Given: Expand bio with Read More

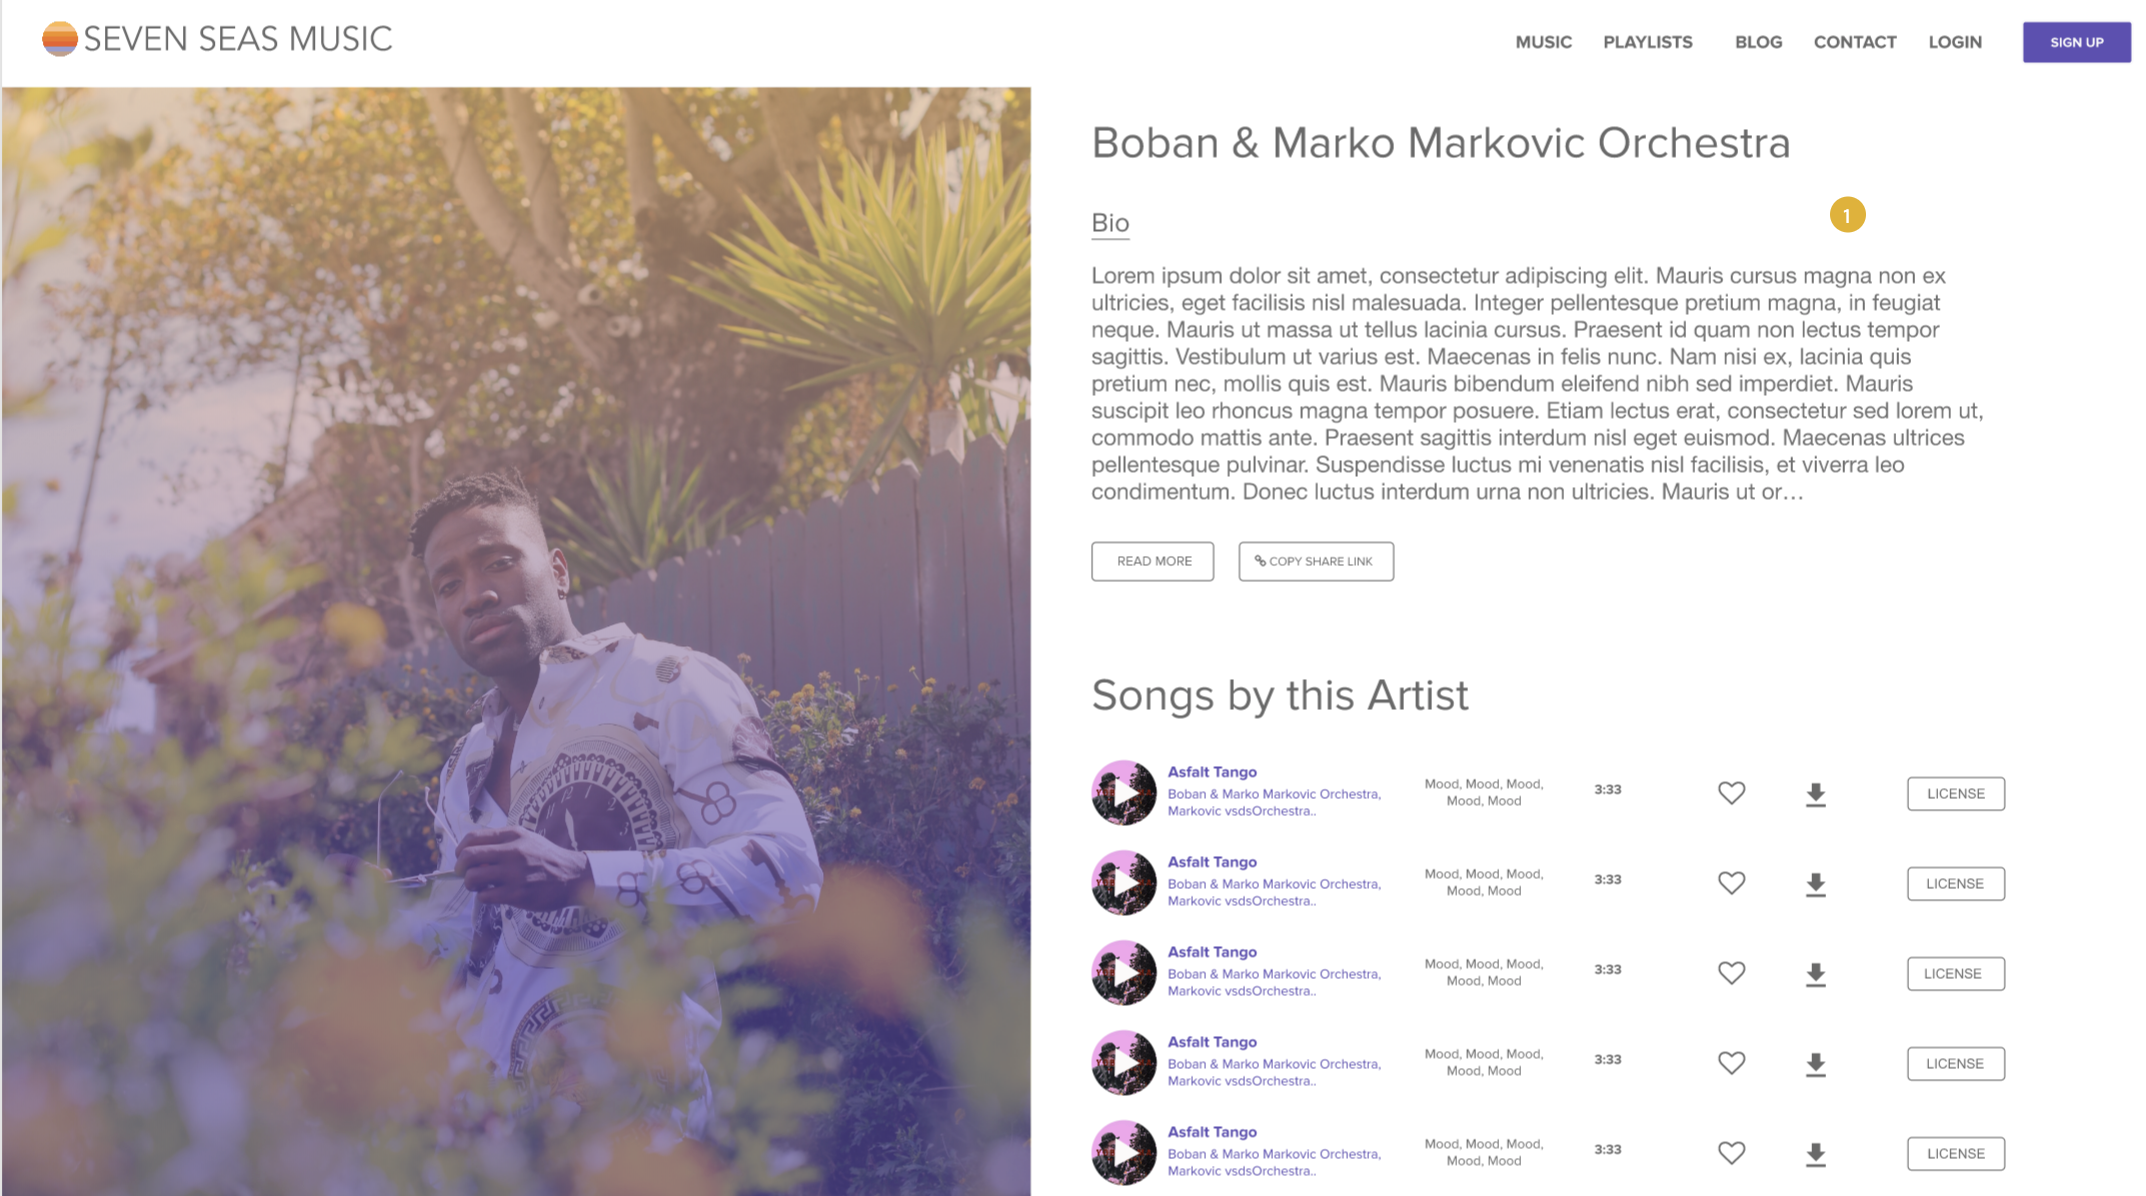Looking at the screenshot, I should click(1152, 561).
